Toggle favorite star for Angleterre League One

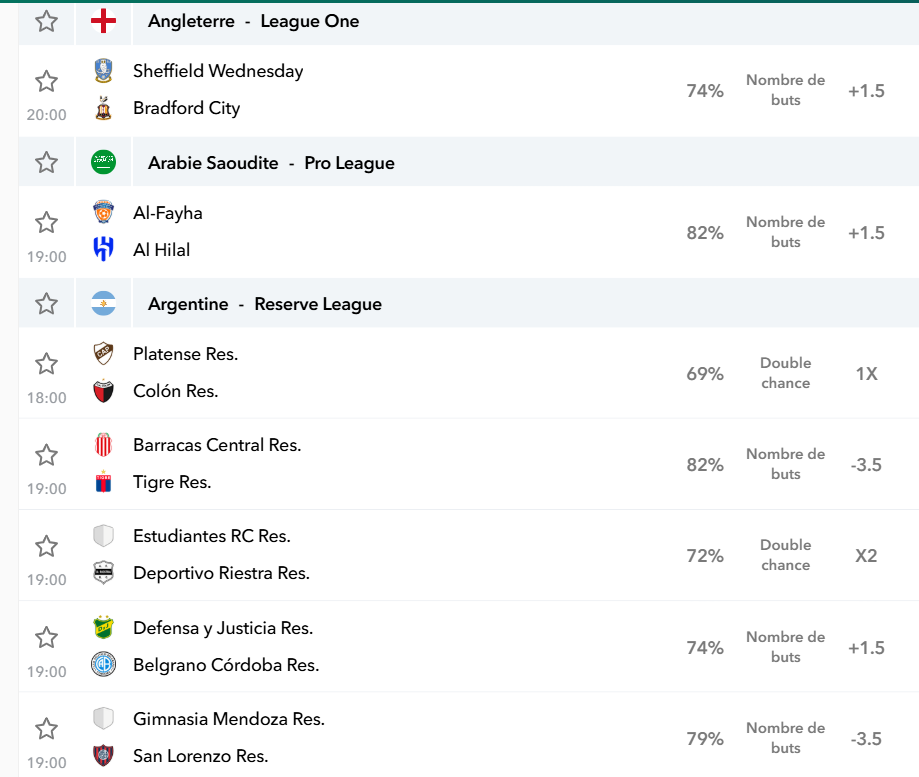46,21
